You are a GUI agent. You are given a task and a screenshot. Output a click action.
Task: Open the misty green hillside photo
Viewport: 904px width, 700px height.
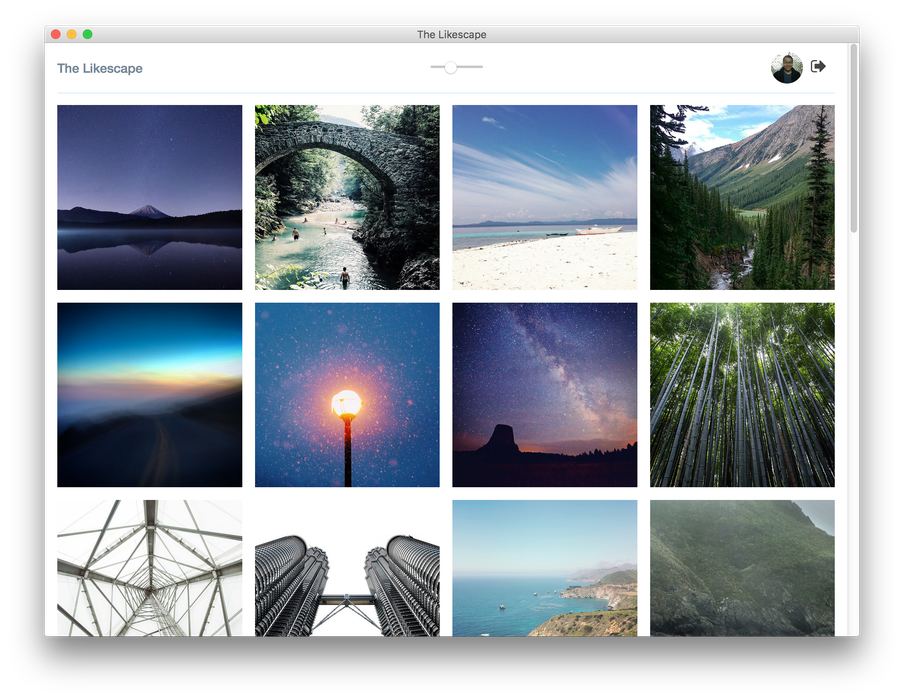coord(742,567)
